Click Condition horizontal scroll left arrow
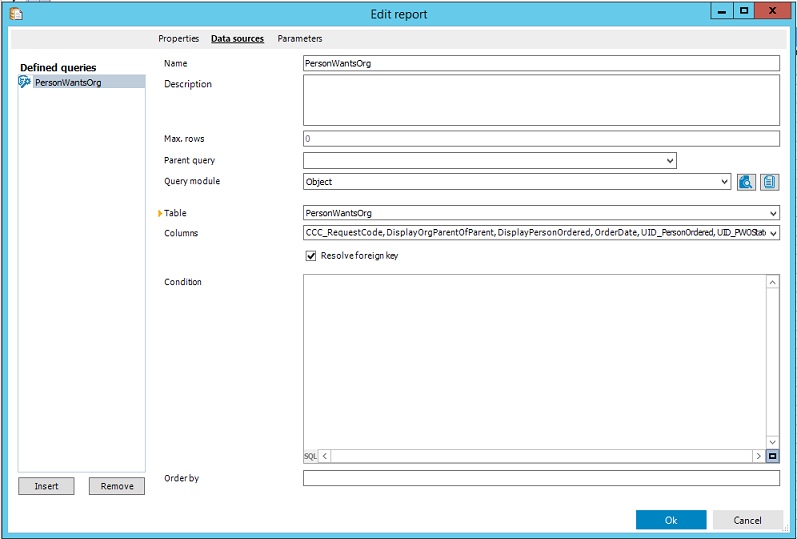 [x=324, y=456]
